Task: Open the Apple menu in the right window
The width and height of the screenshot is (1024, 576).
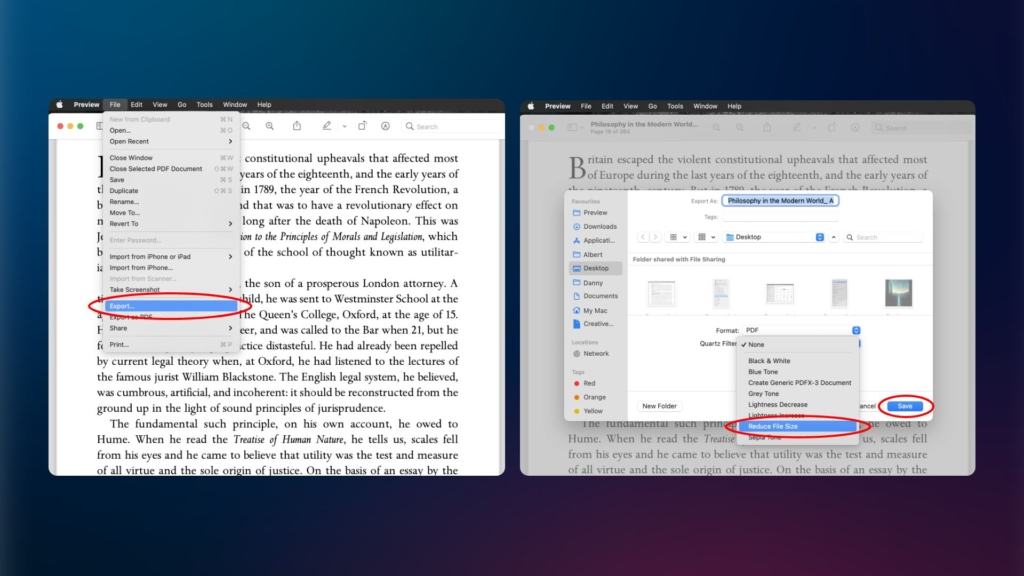Action: point(531,106)
